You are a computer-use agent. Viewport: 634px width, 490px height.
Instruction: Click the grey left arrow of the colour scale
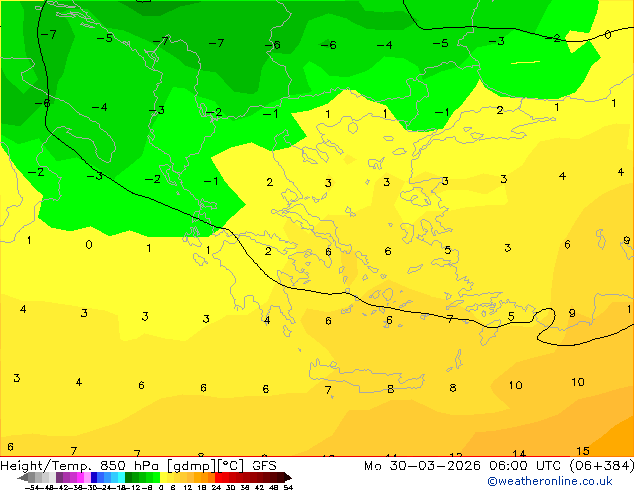pos(23,477)
